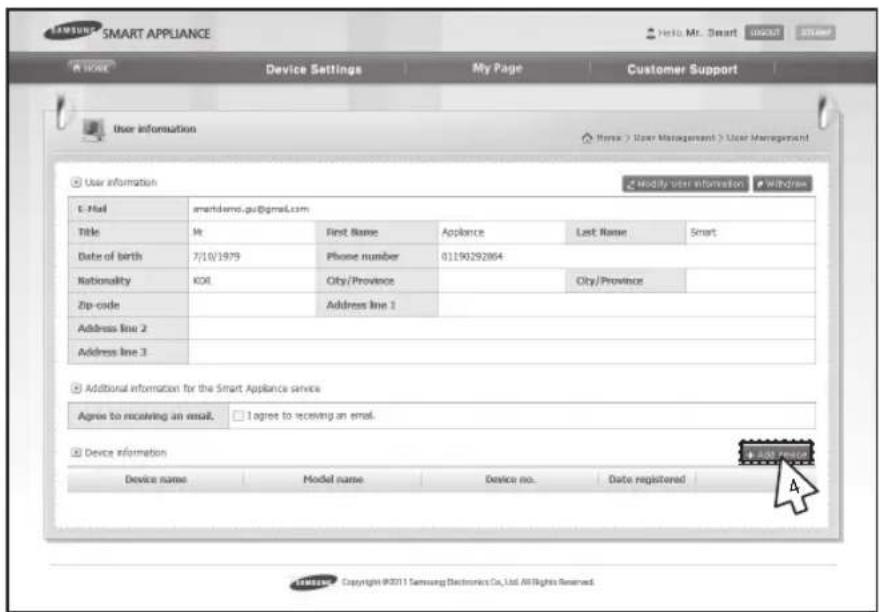Click the 'Hello Mr. Smart' greeting text
The height and width of the screenshot is (612, 879).
tap(698, 33)
